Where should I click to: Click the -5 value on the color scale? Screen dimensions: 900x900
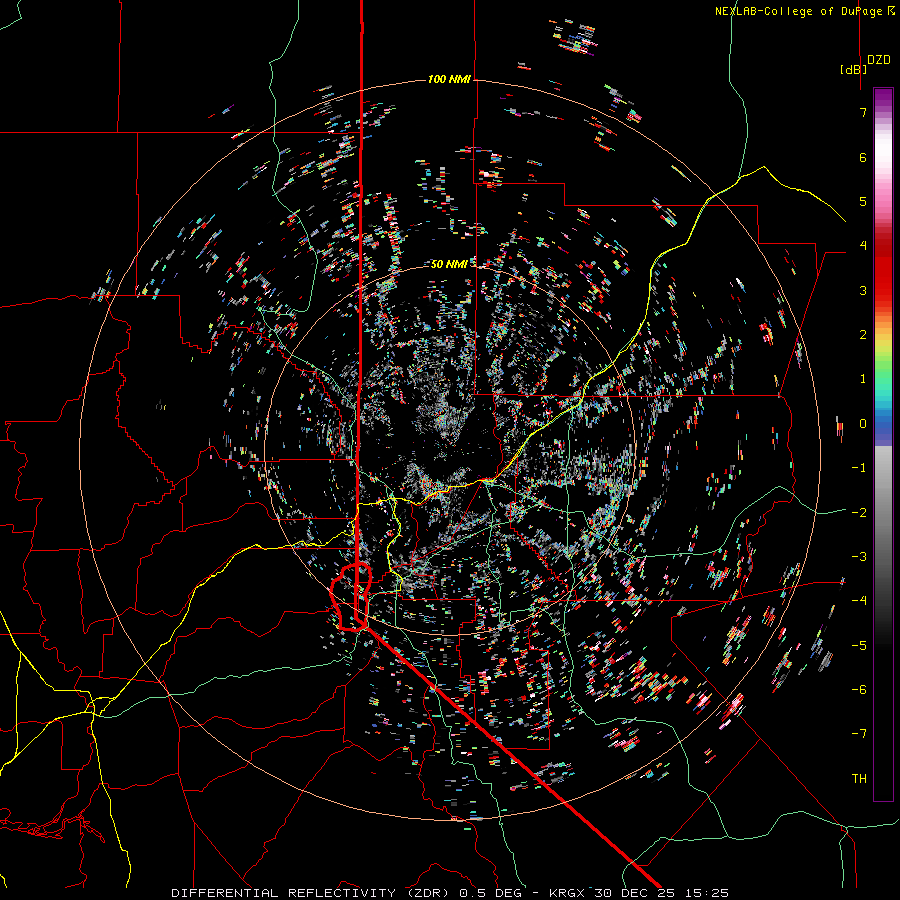(x=859, y=645)
